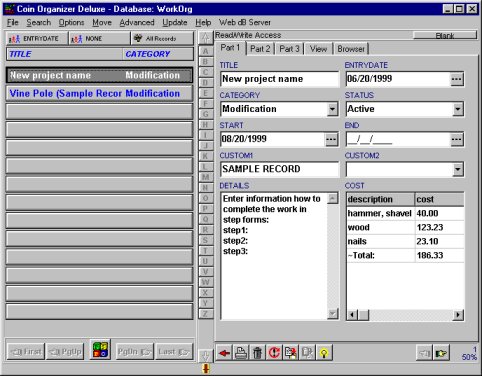Click the yellow light bulb icon

324,353
